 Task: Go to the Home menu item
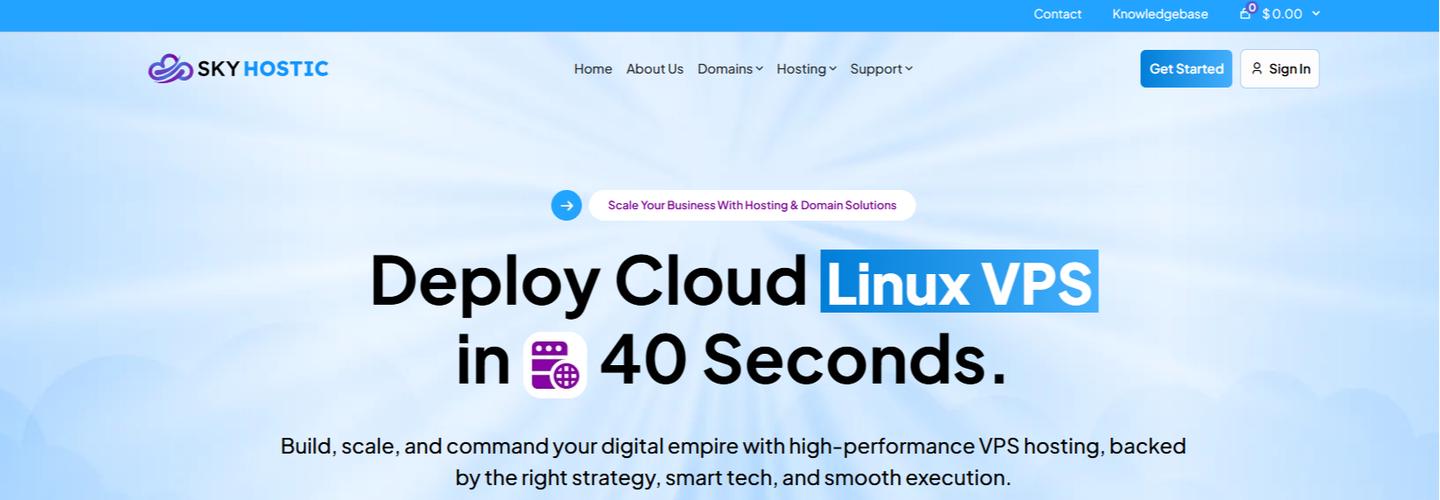(593, 68)
